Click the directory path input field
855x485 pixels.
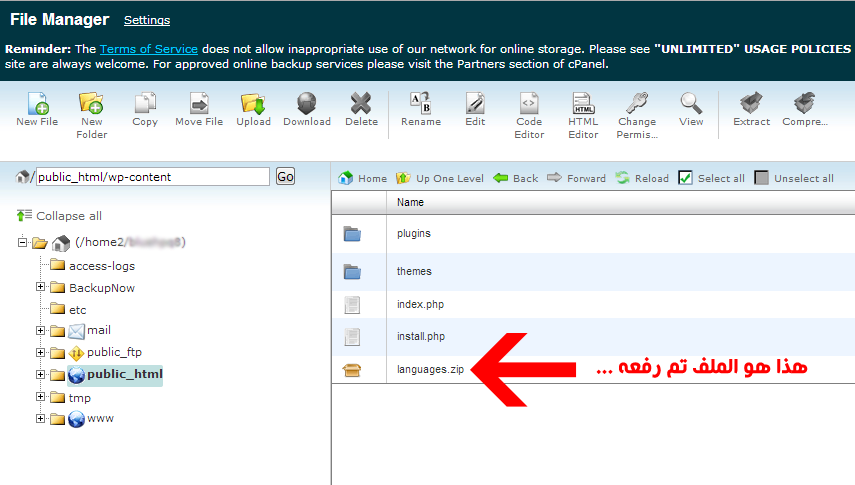[x=152, y=177]
